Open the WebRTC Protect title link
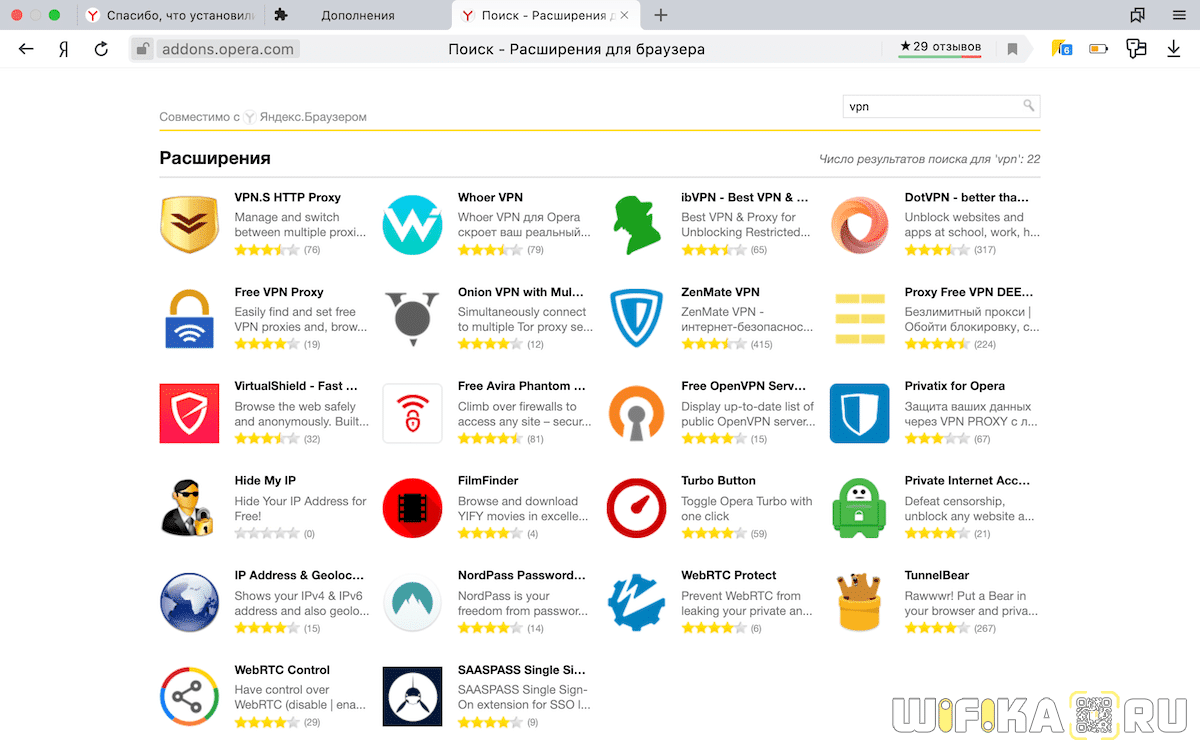This screenshot has width=1200, height=750. [728, 575]
